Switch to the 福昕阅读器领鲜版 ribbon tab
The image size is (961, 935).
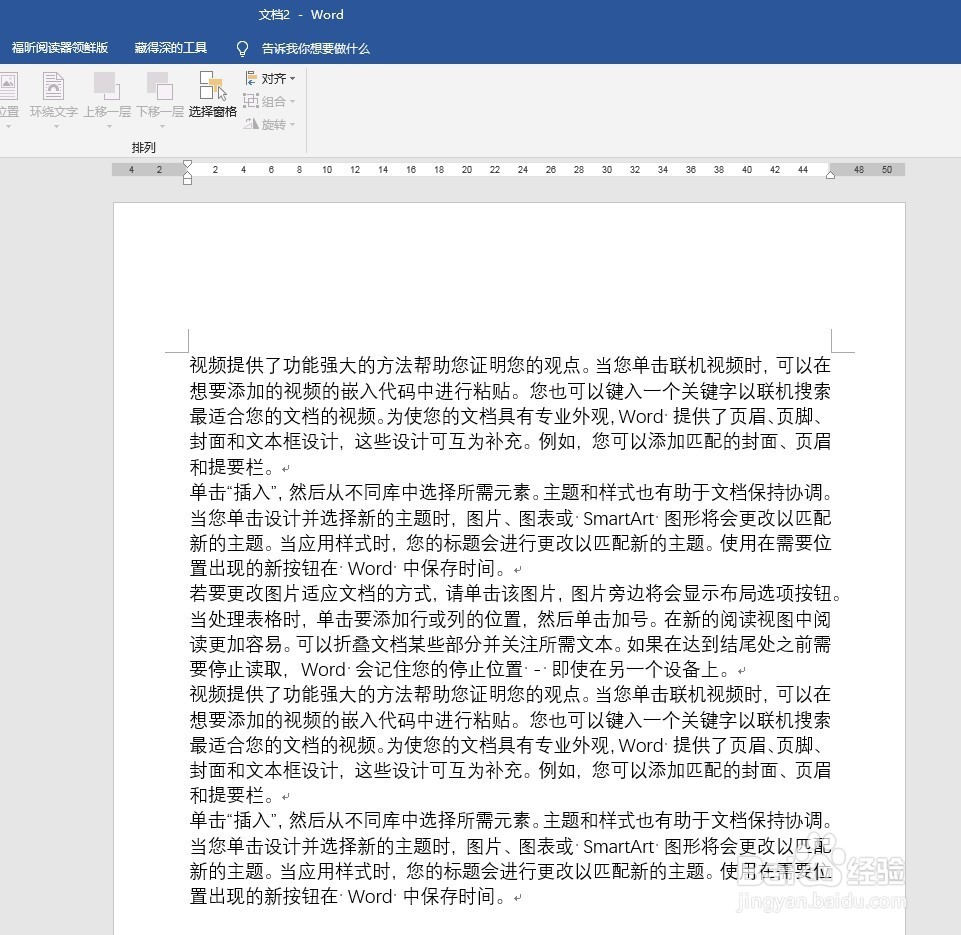61,47
